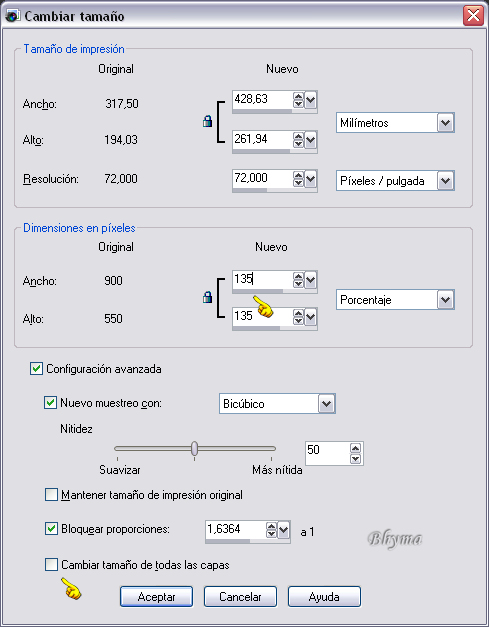Check Mantener tamaño de impresión original
This screenshot has width=489, height=627.
click(x=51, y=495)
